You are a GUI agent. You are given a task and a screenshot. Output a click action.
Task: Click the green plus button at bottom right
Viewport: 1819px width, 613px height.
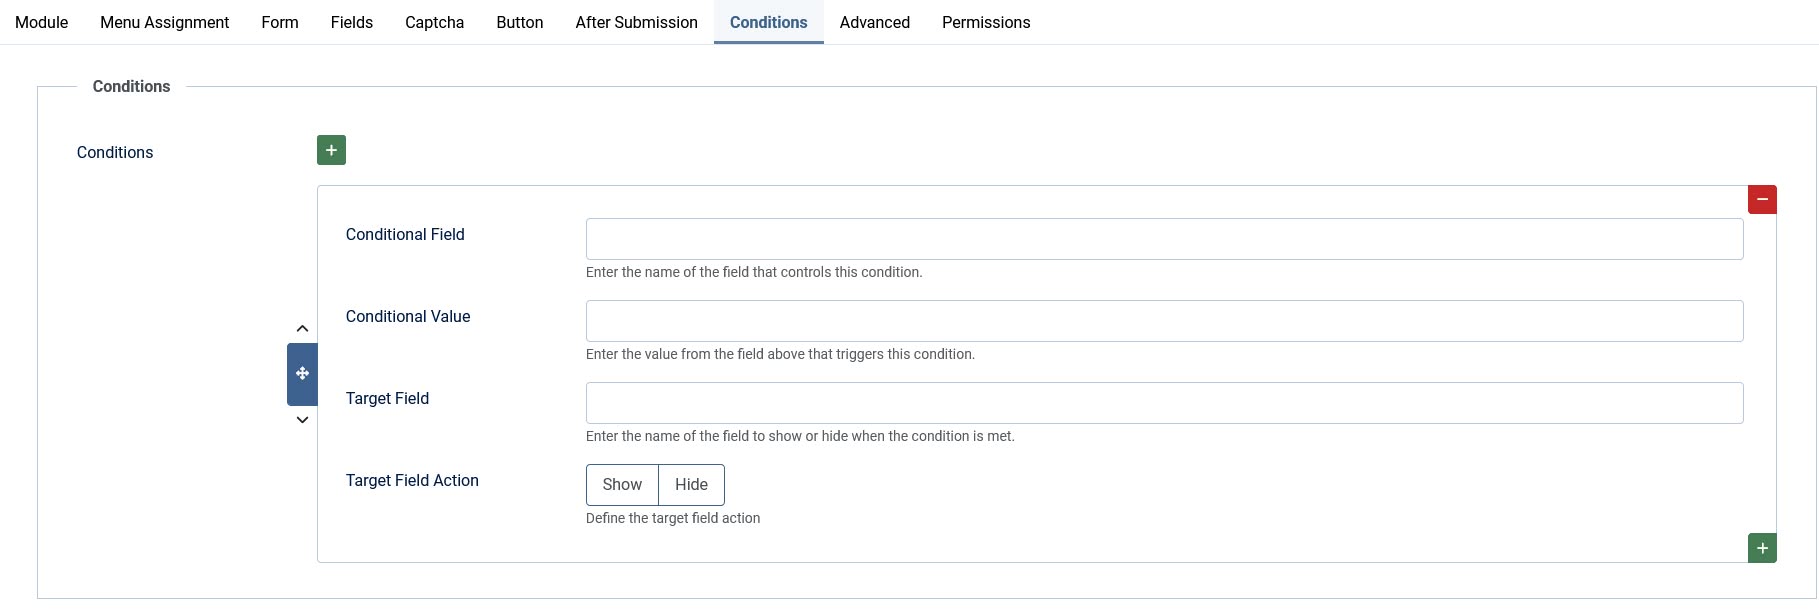click(x=1762, y=548)
